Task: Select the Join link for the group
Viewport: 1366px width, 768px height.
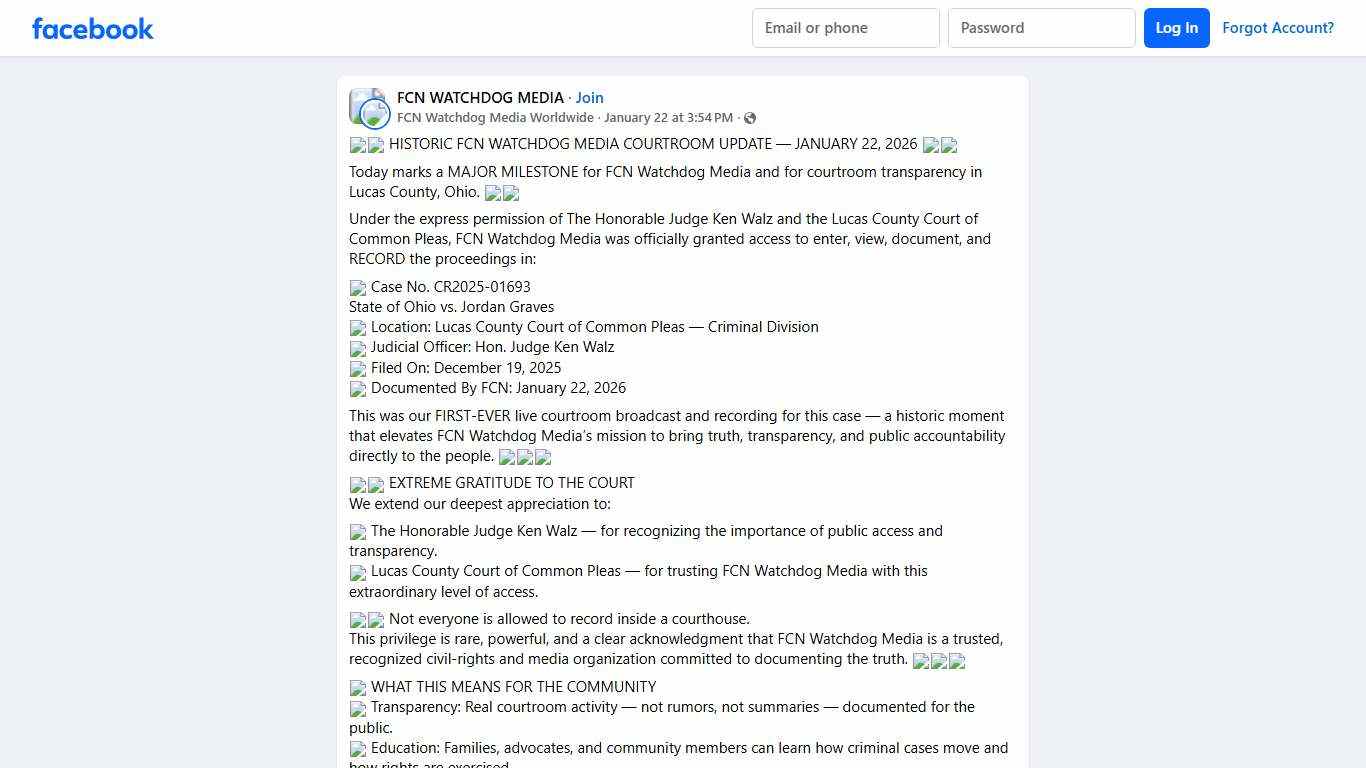Action: (589, 97)
